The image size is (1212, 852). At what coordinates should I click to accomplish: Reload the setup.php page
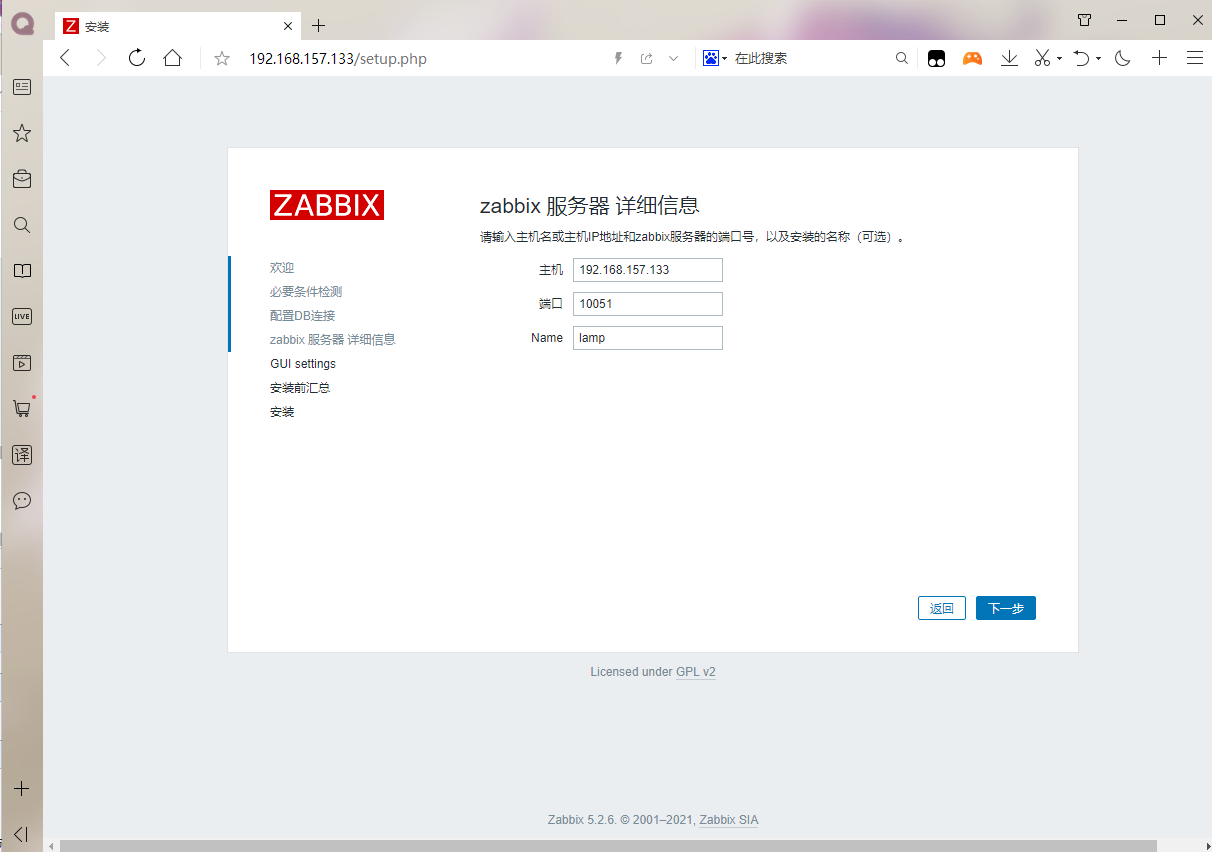tap(137, 58)
